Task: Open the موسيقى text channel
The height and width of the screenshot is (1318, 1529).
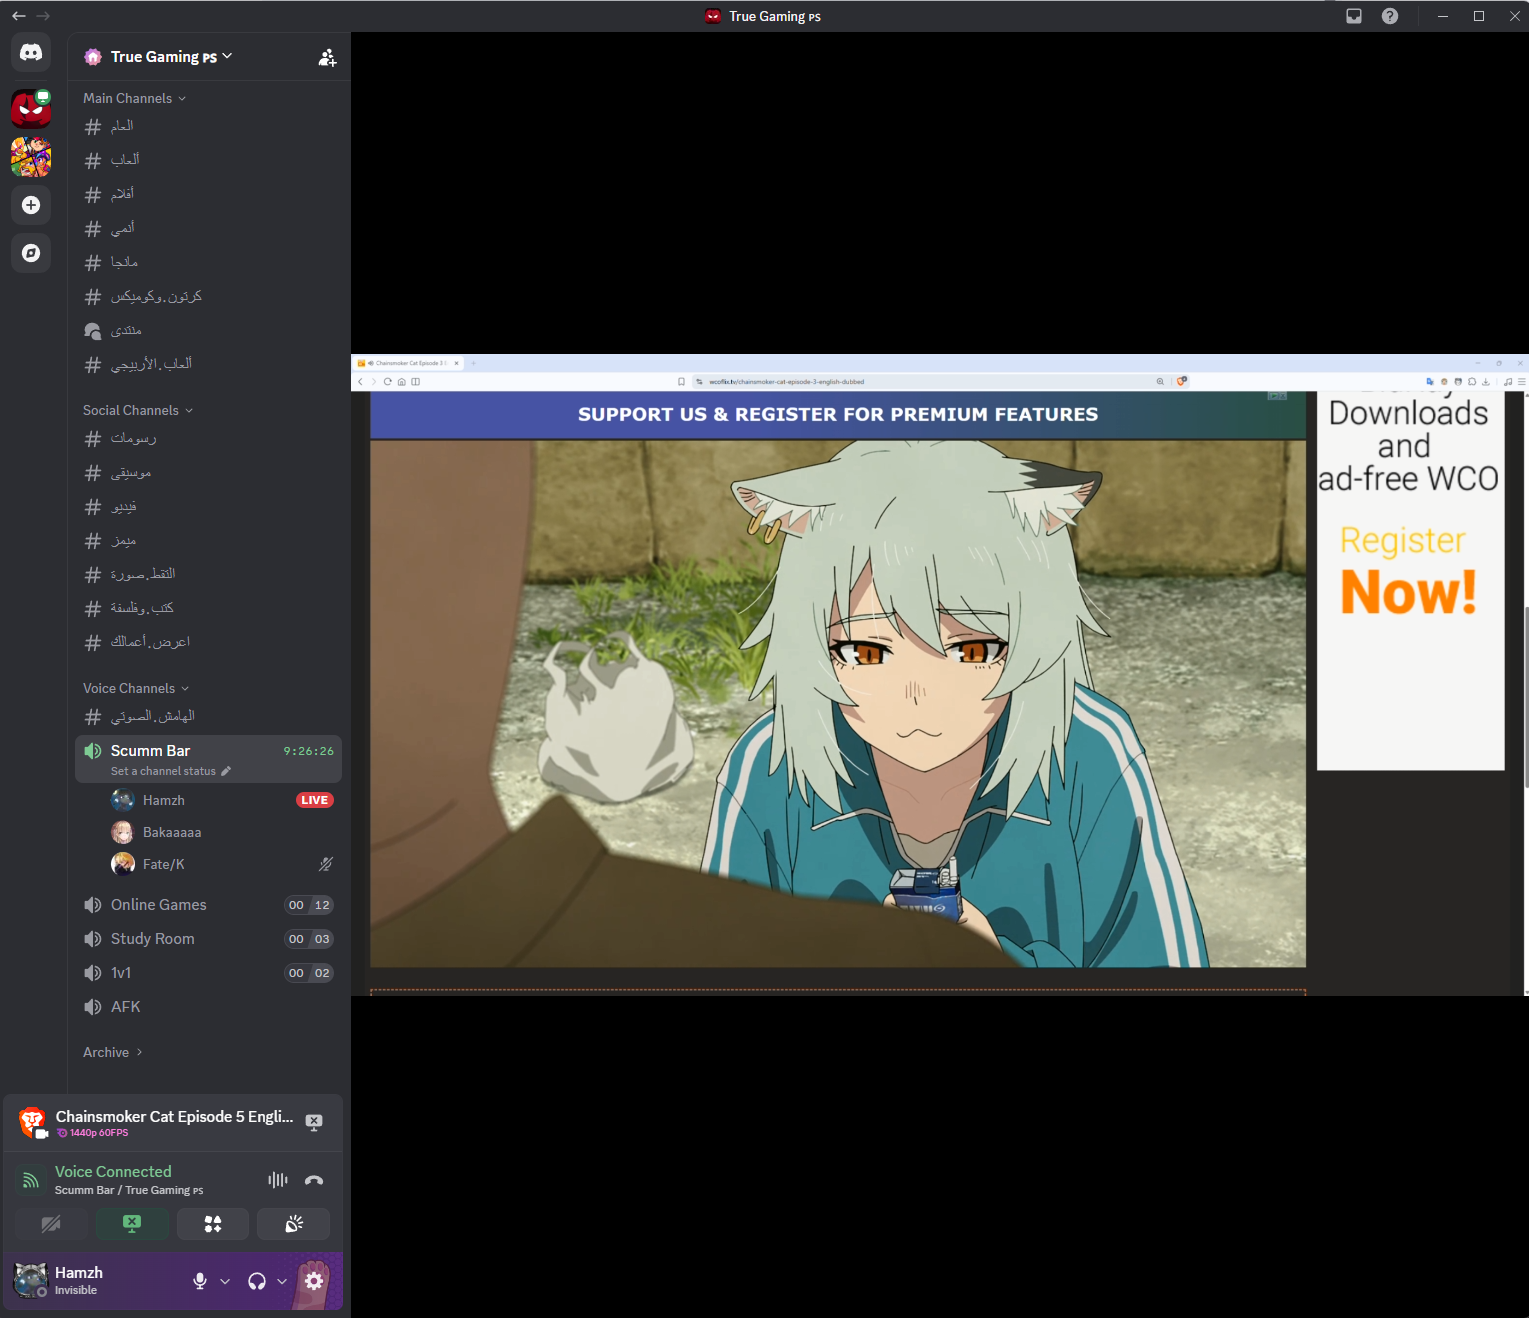Action: [x=208, y=472]
